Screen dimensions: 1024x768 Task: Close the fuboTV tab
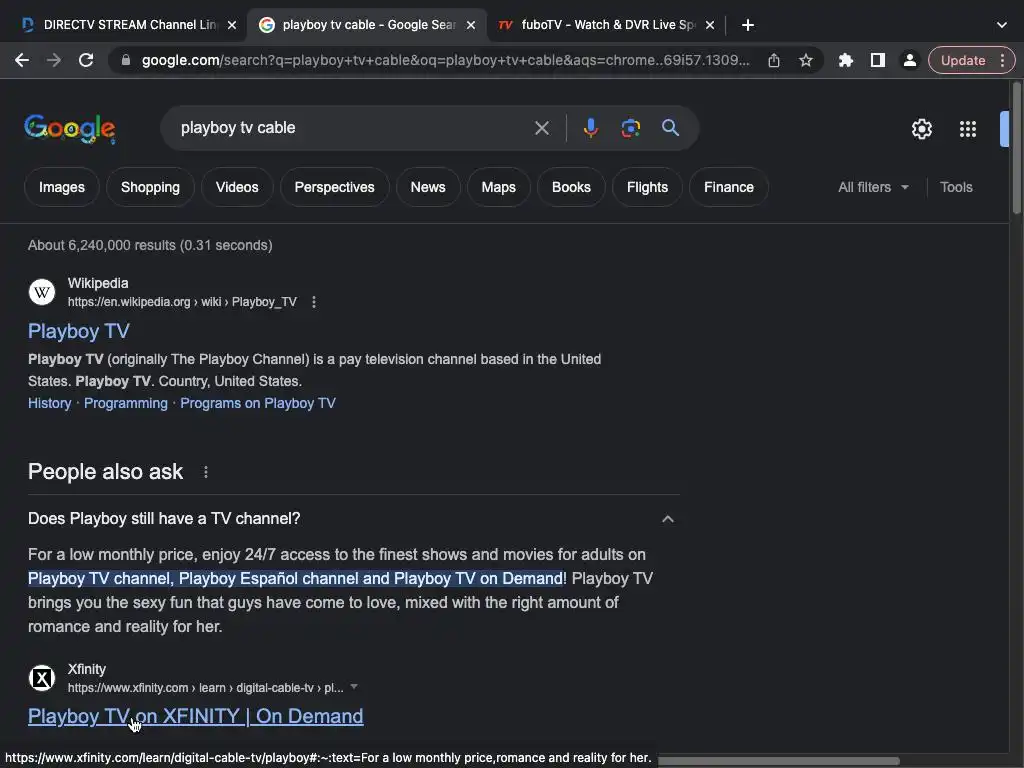coord(710,25)
